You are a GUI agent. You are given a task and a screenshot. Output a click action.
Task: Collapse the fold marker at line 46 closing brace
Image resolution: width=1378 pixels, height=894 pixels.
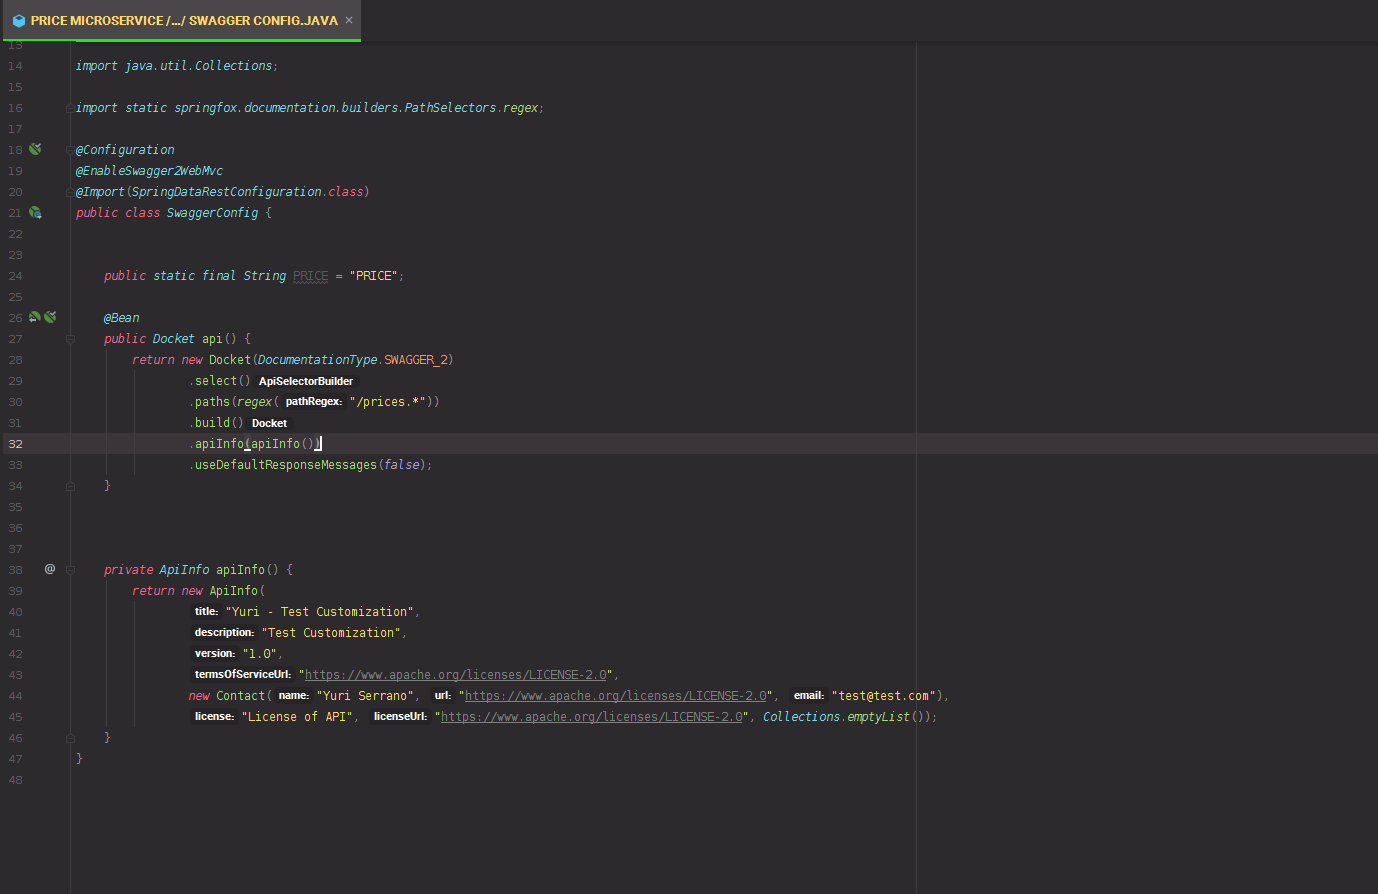click(70, 737)
